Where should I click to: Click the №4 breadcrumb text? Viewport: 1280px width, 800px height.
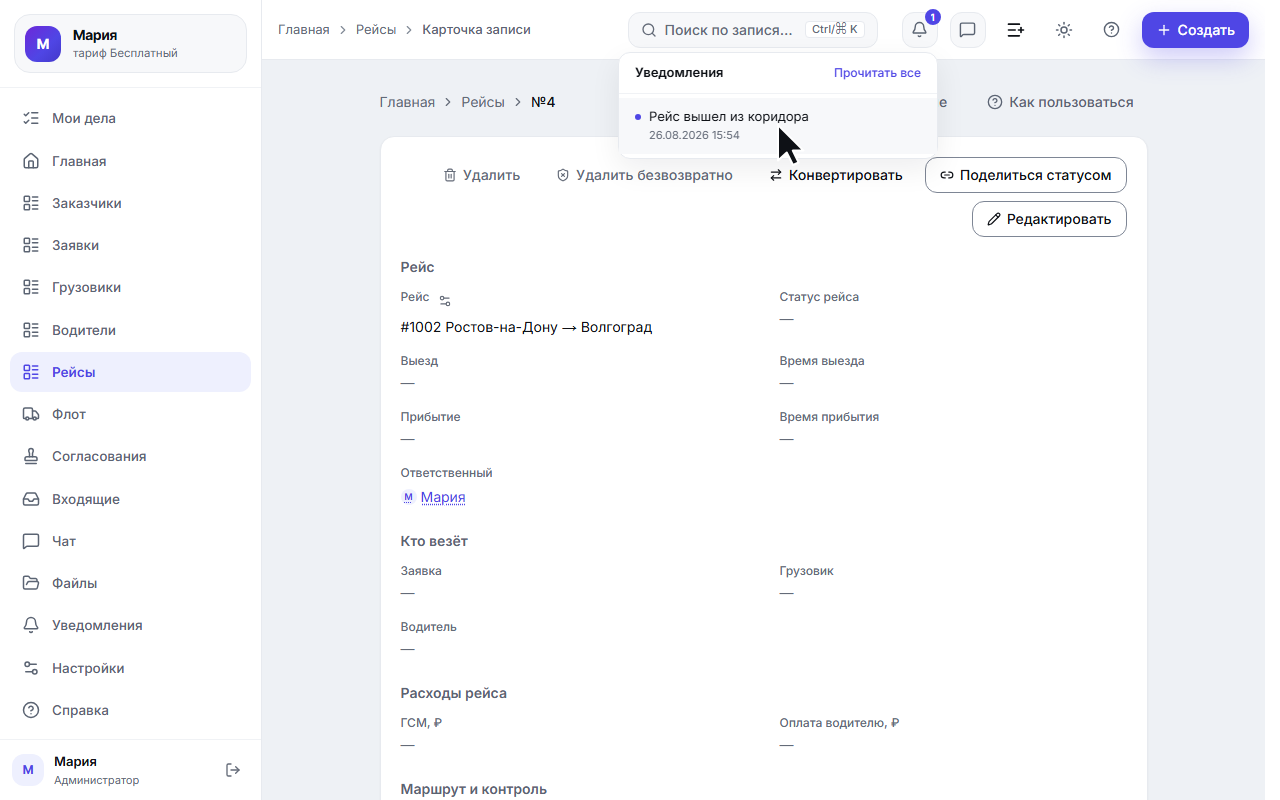[x=543, y=102]
